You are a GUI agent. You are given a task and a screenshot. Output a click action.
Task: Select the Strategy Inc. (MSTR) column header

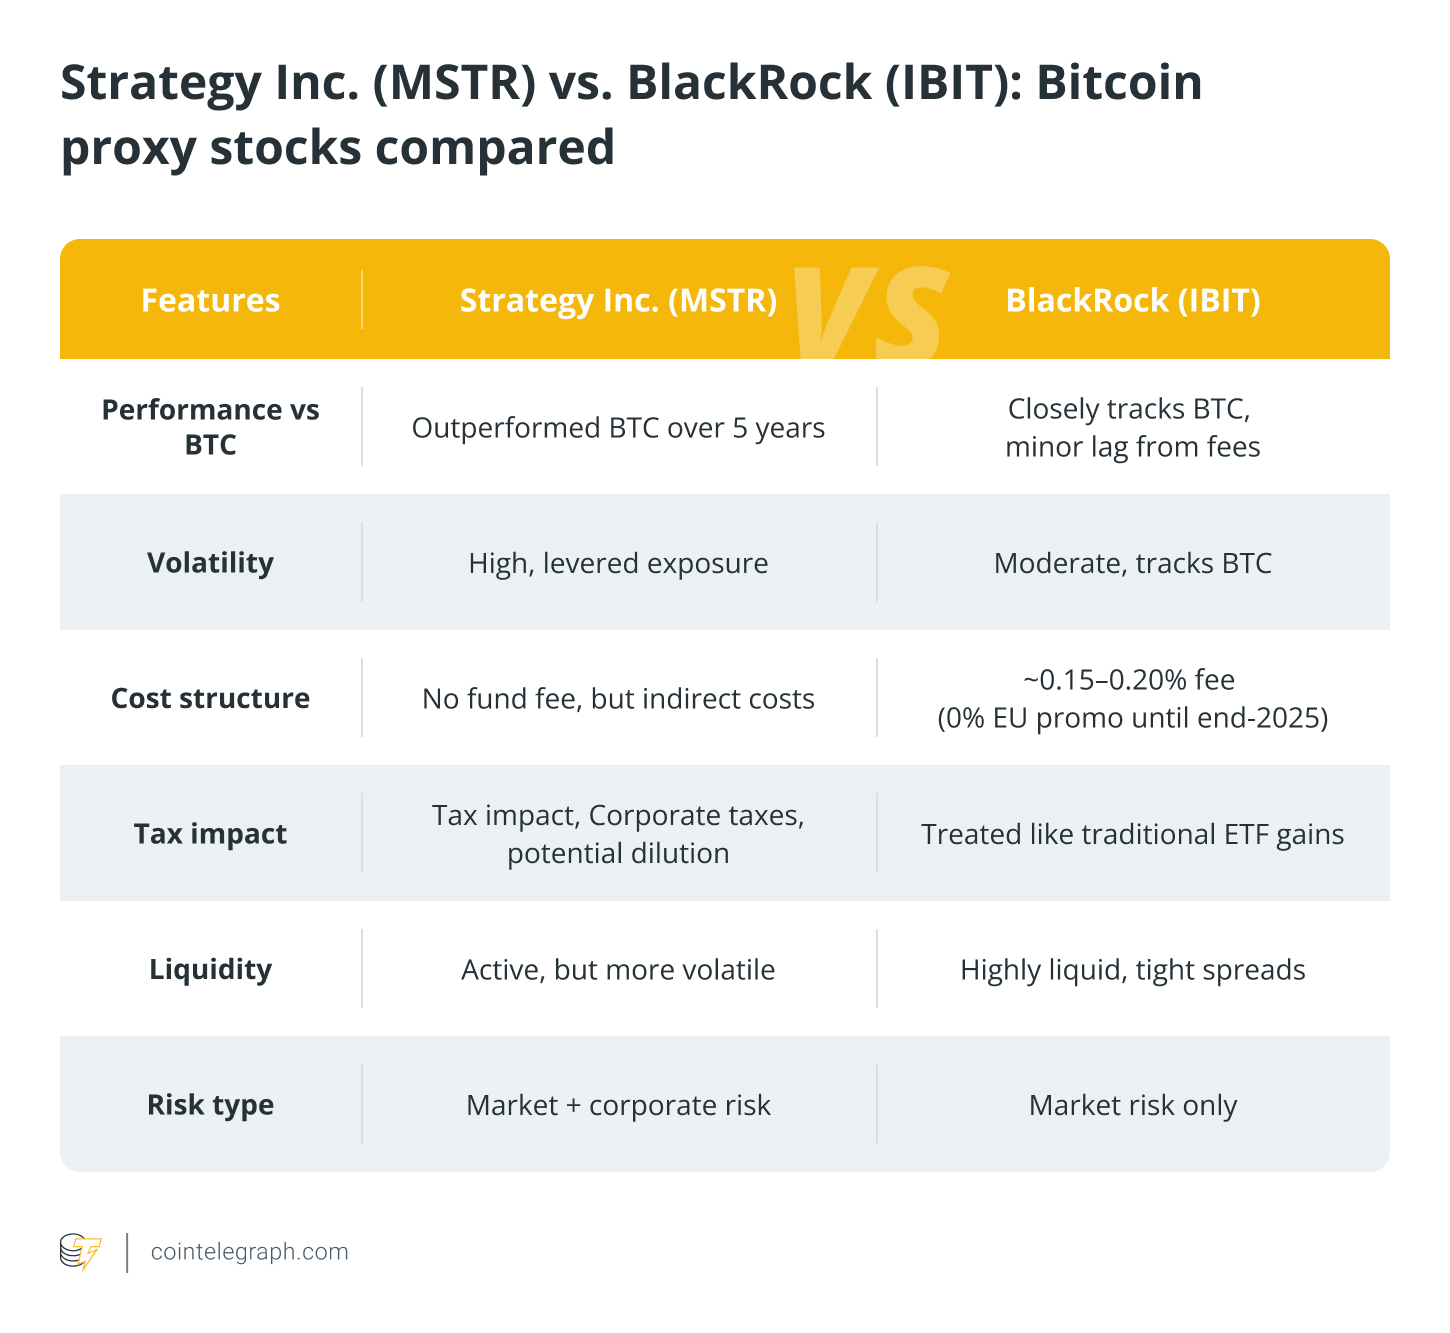pyautogui.click(x=618, y=300)
